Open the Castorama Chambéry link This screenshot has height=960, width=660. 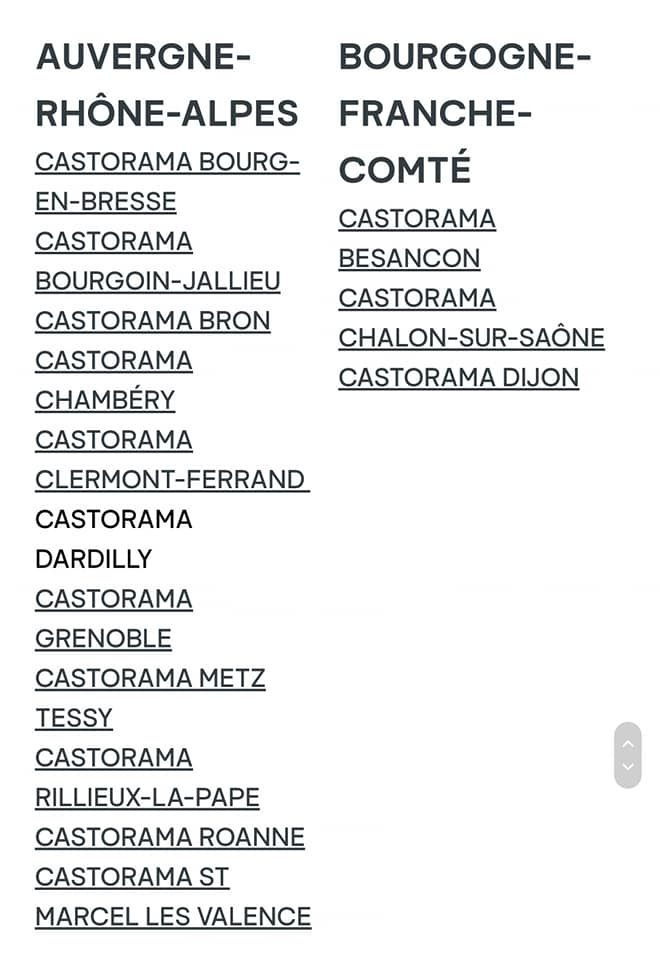tap(114, 380)
